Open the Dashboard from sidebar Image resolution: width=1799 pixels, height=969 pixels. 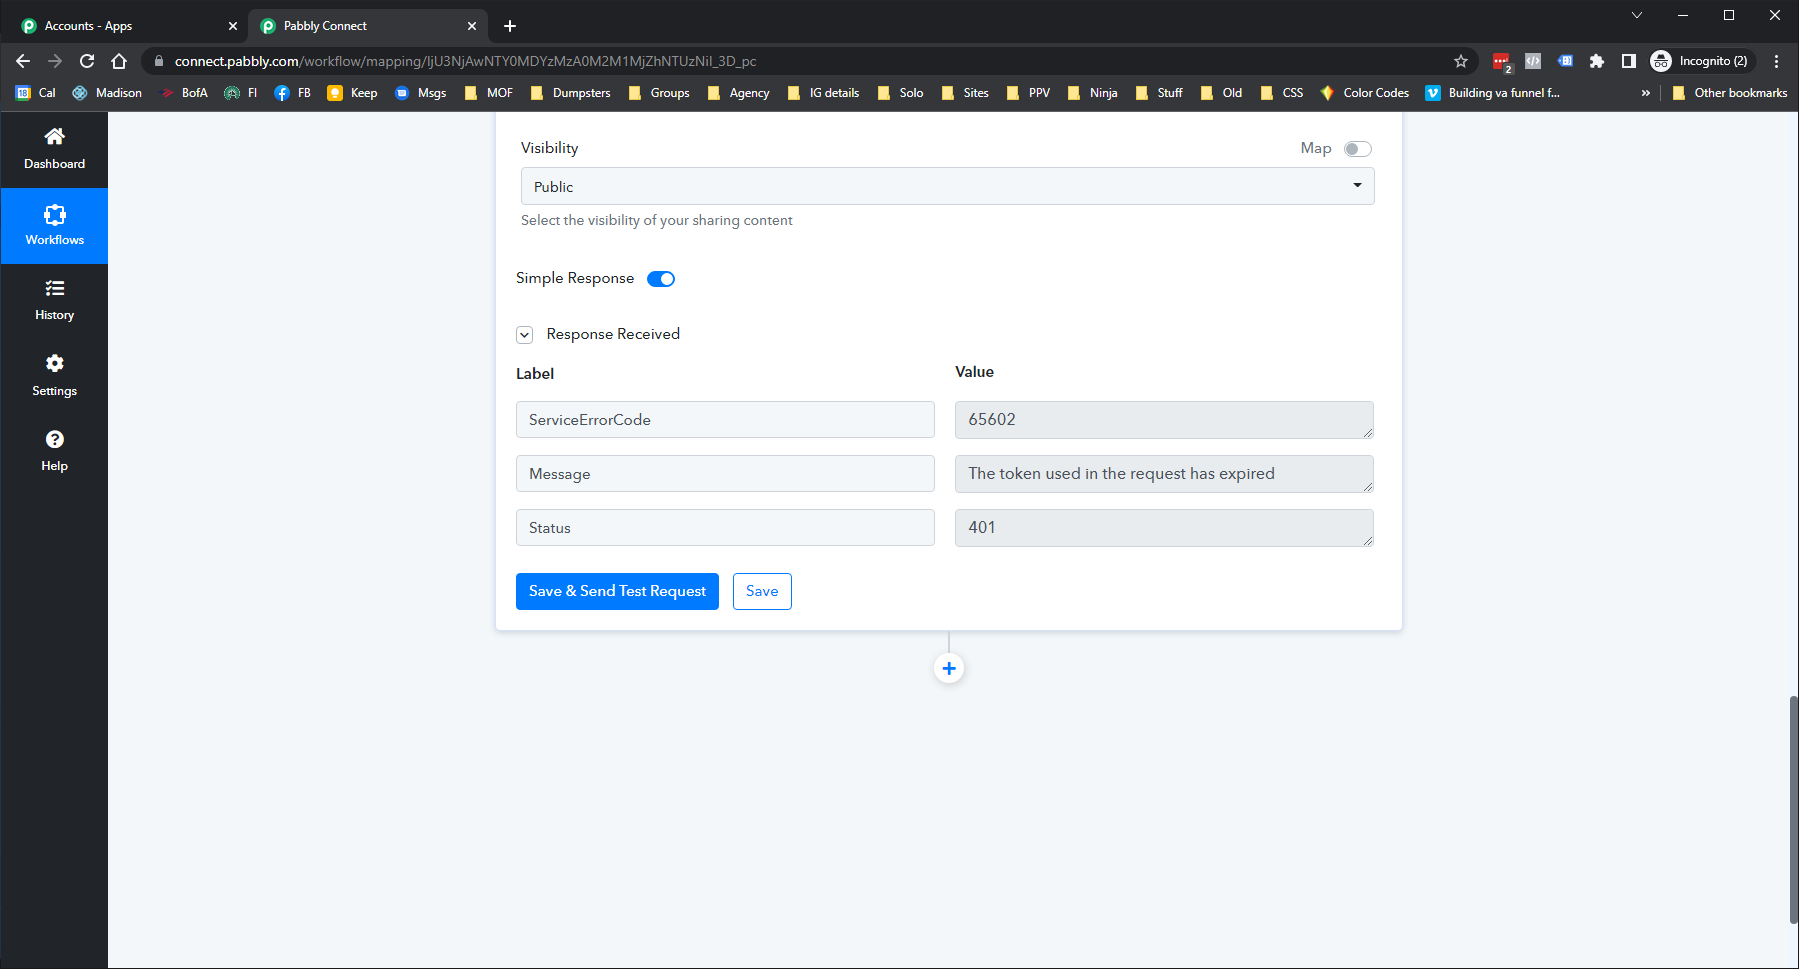pyautogui.click(x=54, y=148)
